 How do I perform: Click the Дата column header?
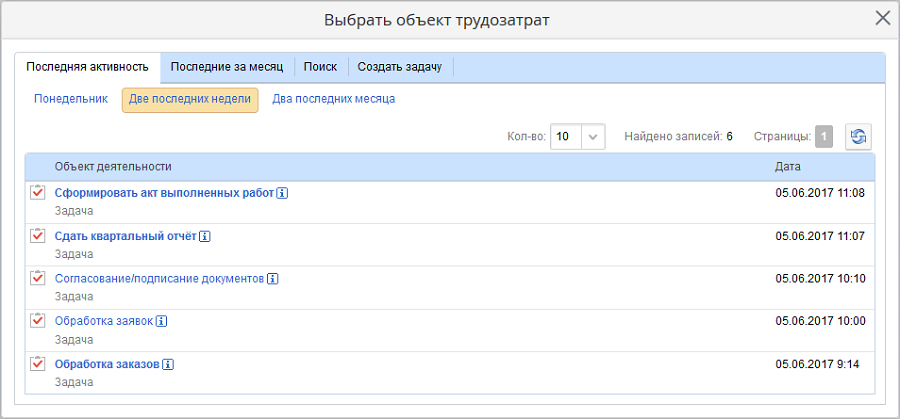[x=787, y=166]
